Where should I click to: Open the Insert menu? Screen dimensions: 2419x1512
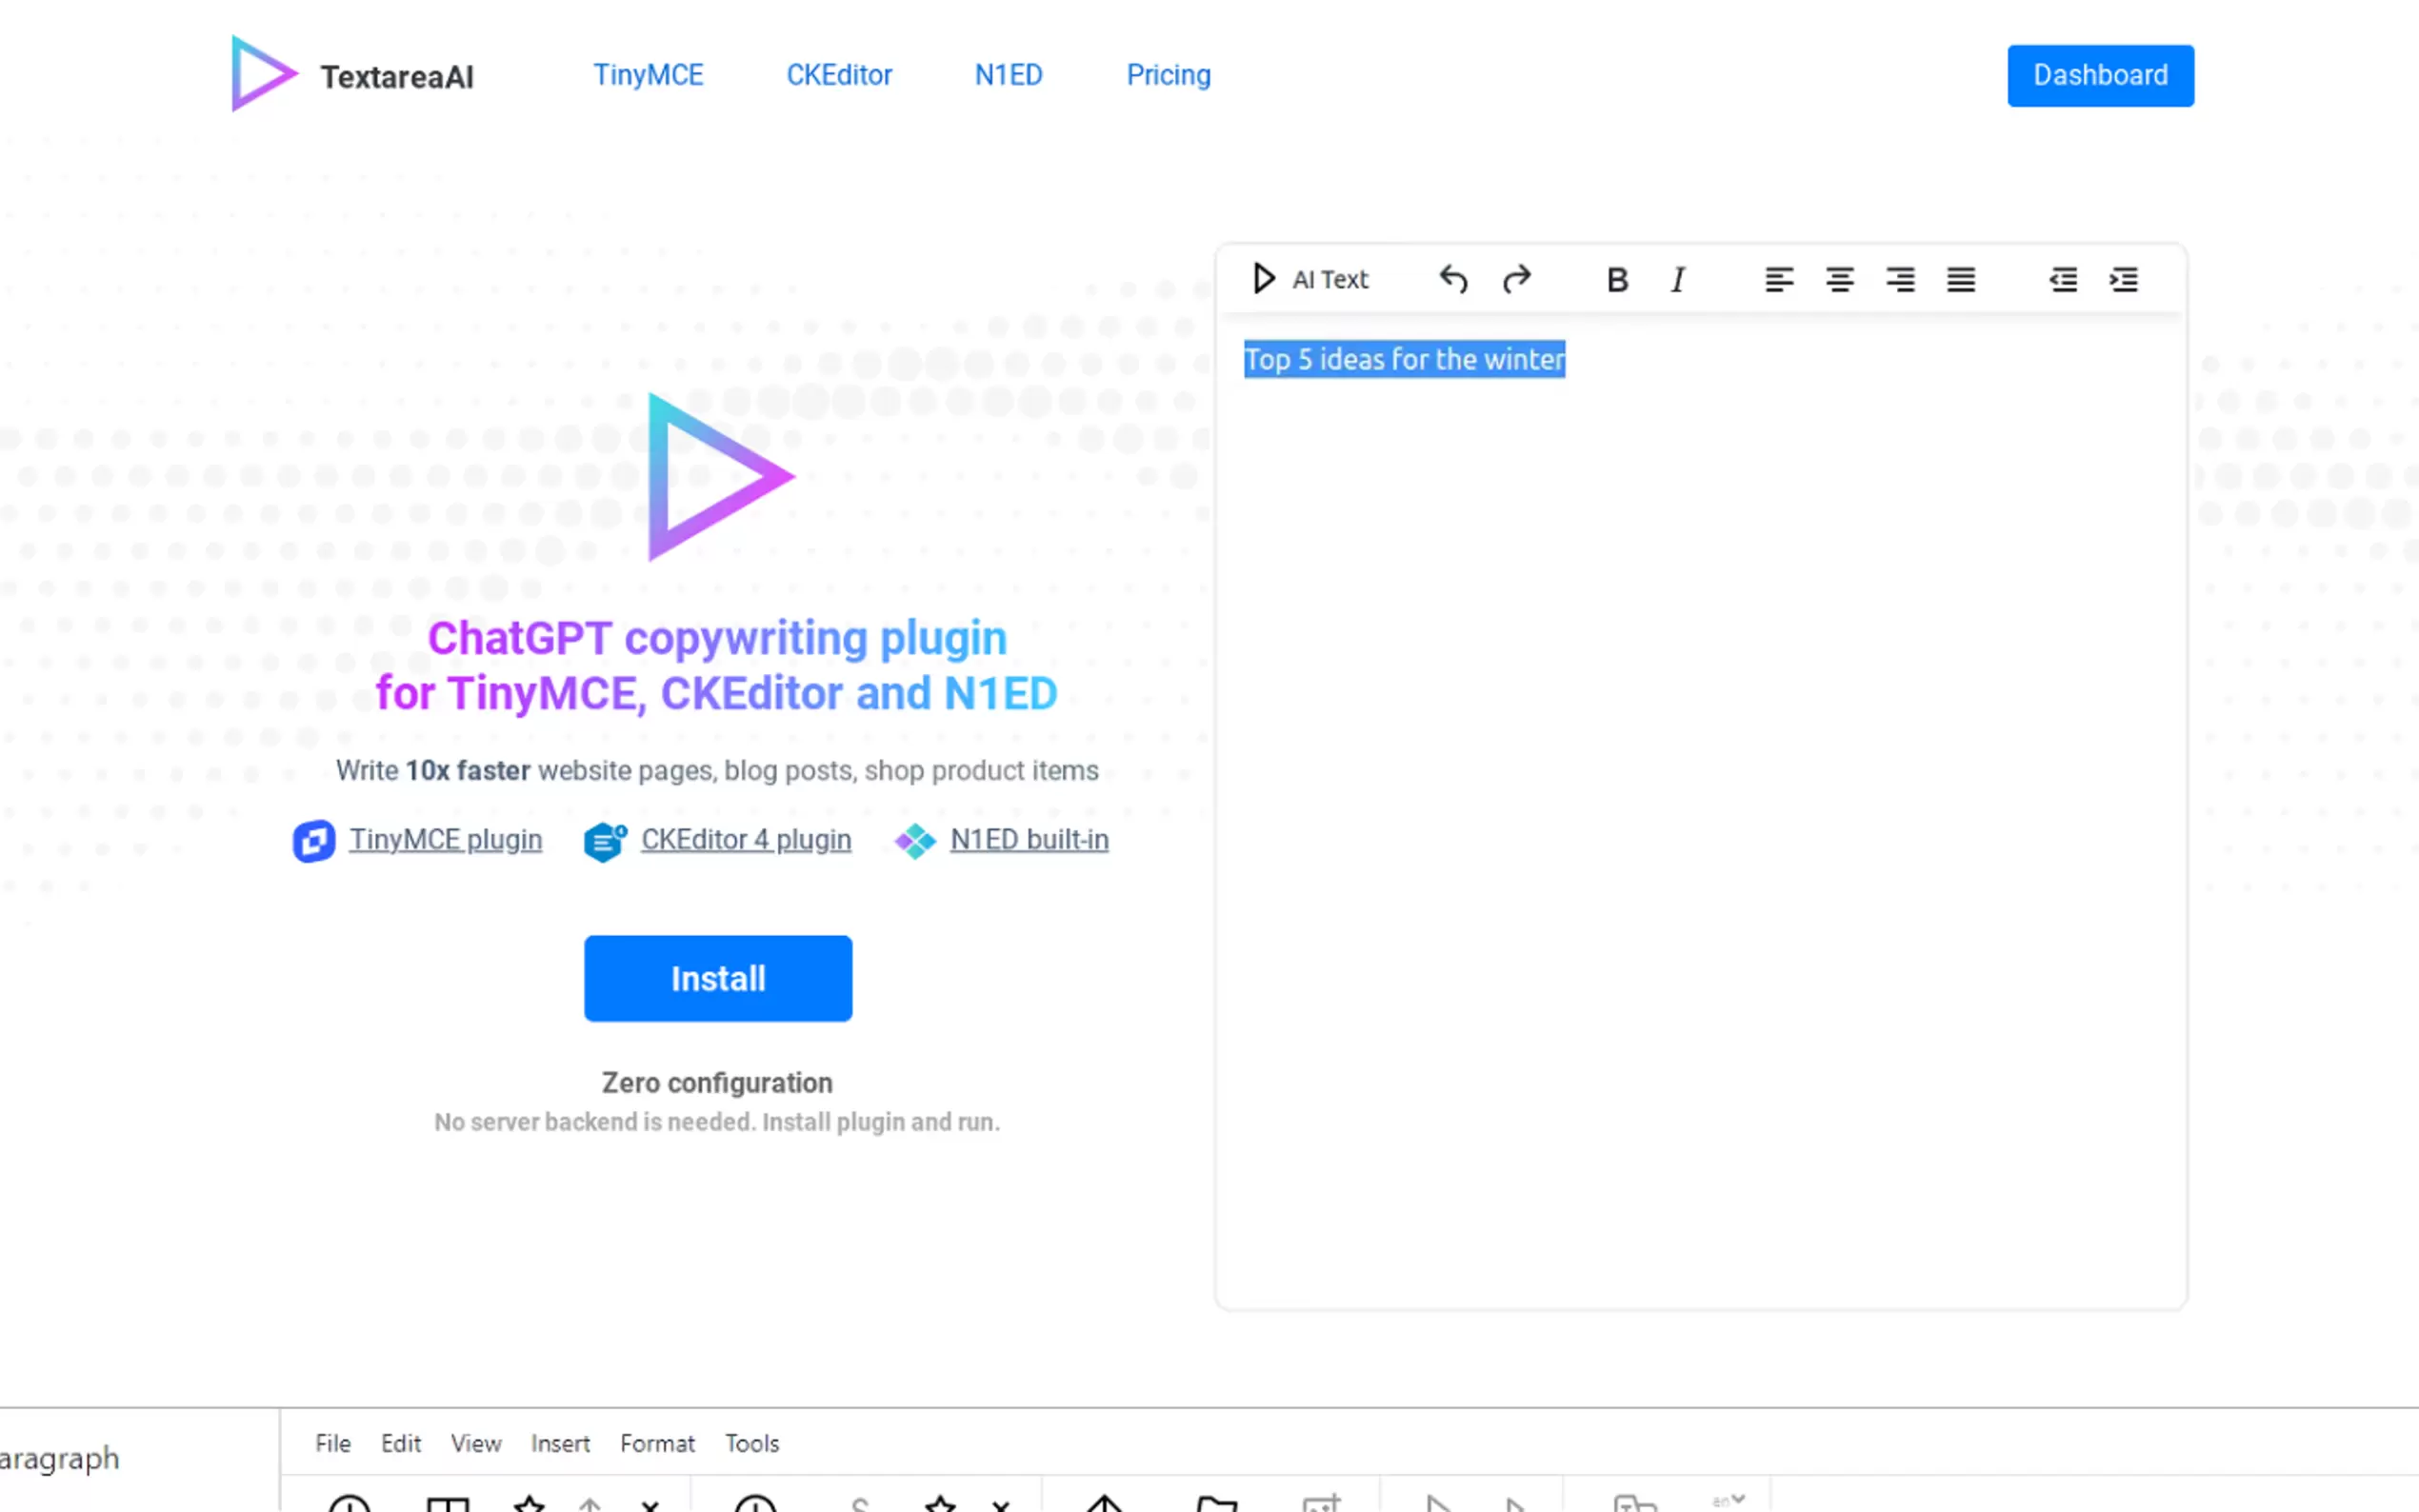(x=560, y=1443)
